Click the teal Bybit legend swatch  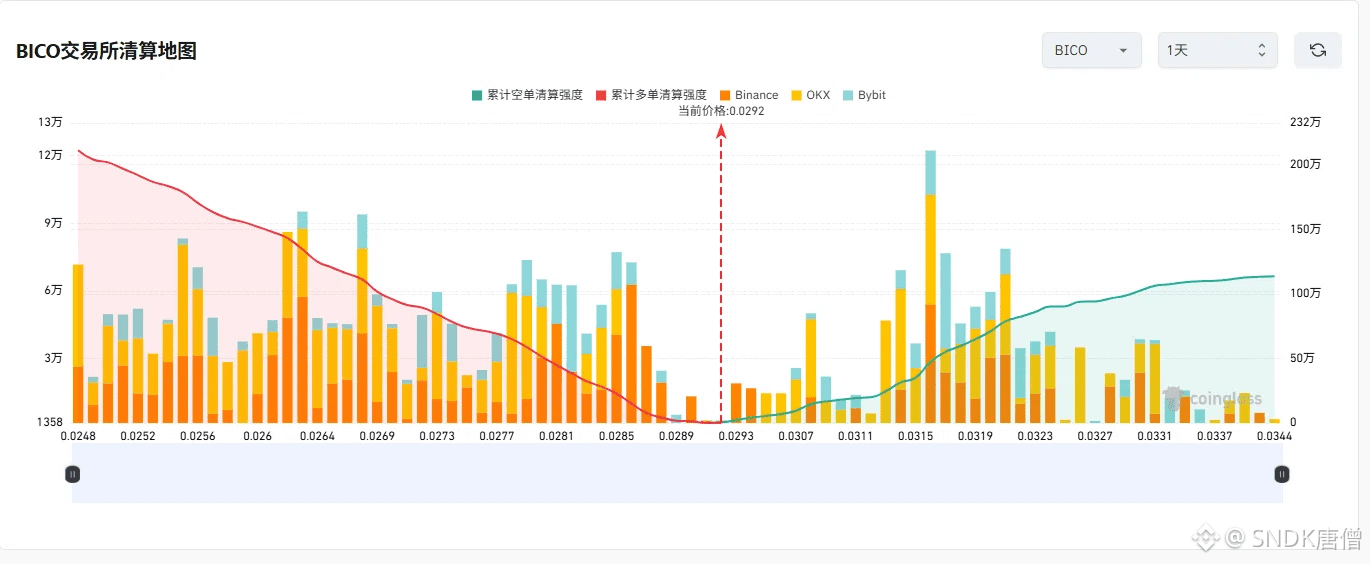coord(848,95)
